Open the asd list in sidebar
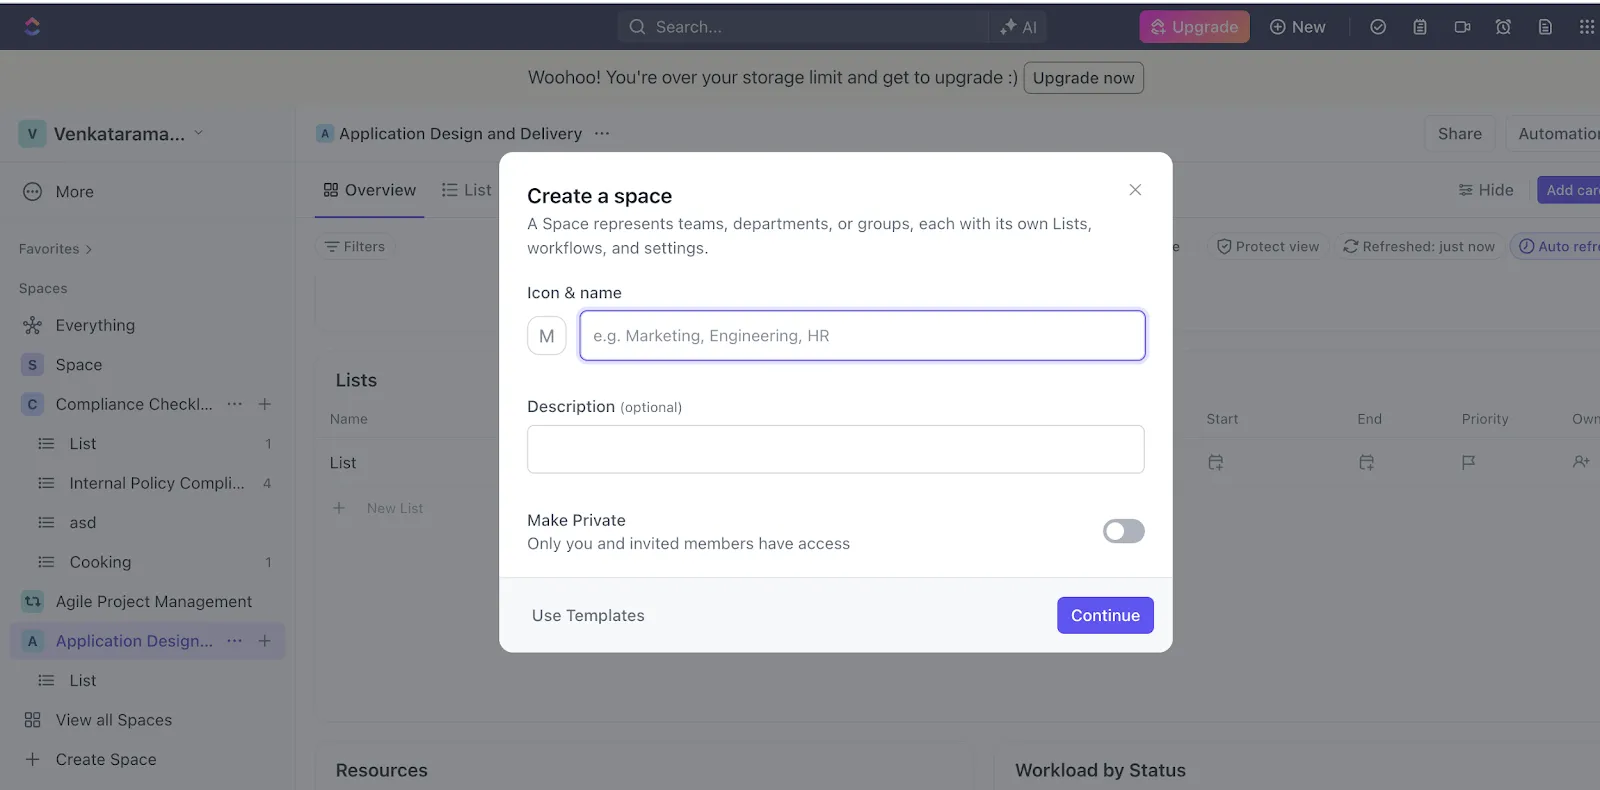The height and width of the screenshot is (790, 1600). (x=83, y=523)
